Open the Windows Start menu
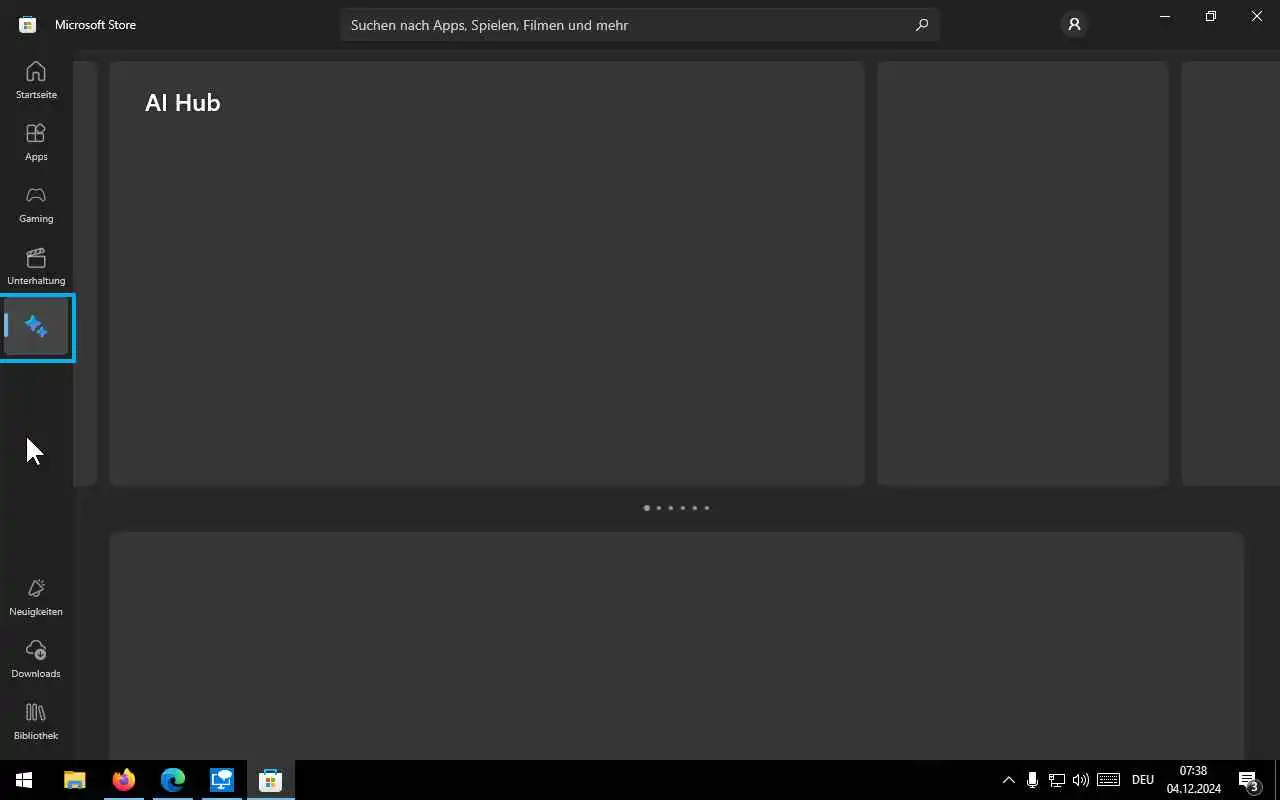Viewport: 1280px width, 800px height. [24, 780]
